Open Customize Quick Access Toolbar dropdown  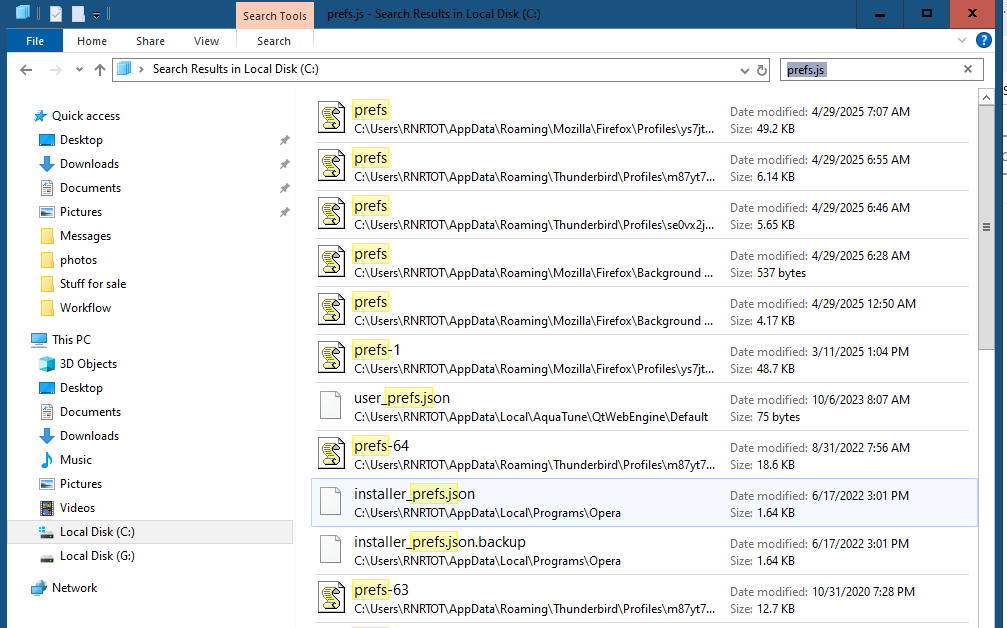pyautogui.click(x=96, y=14)
